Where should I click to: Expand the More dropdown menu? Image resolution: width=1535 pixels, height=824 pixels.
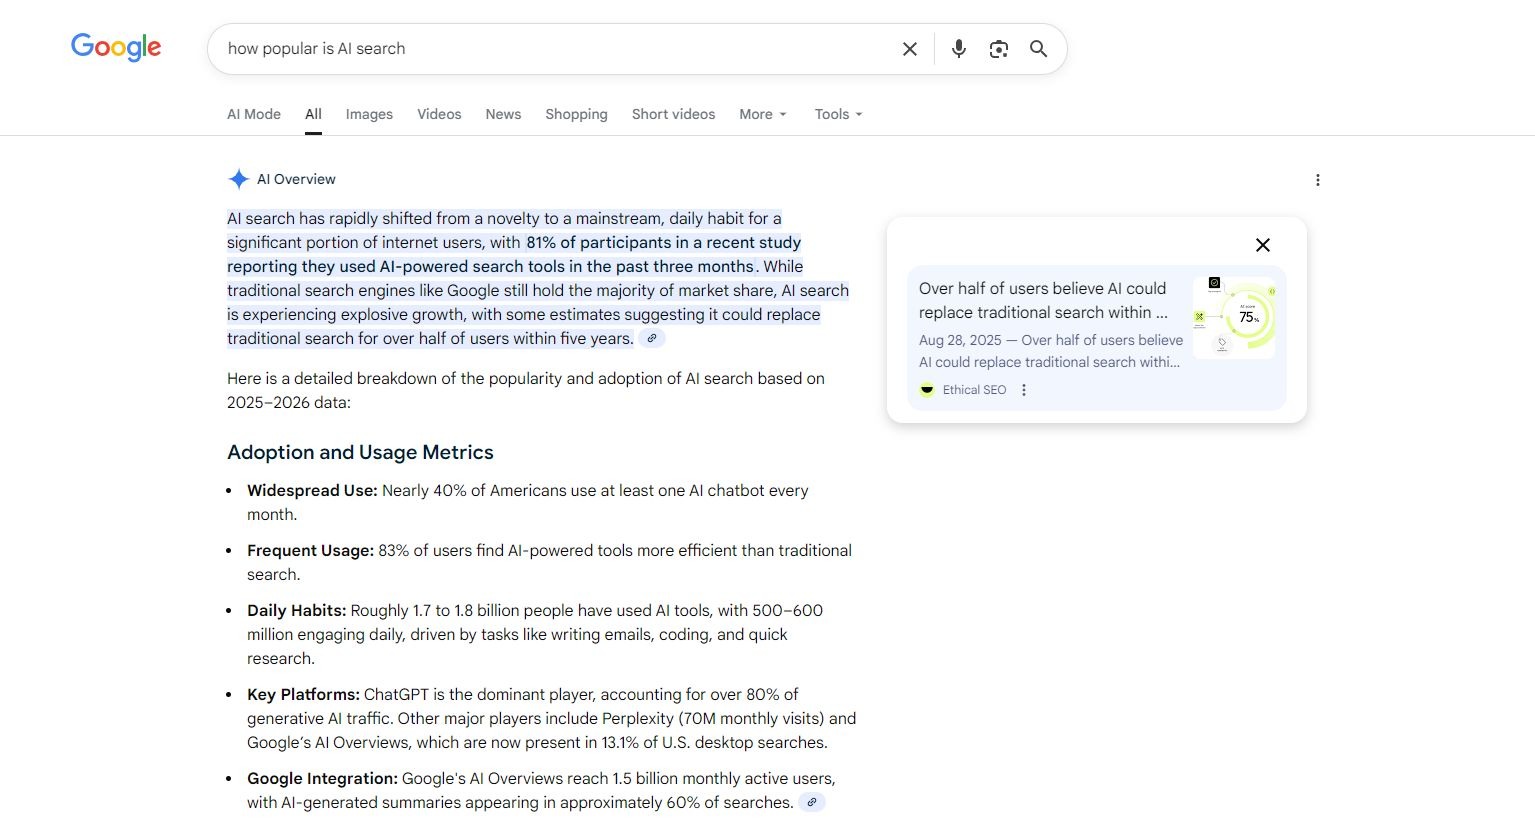pyautogui.click(x=762, y=114)
